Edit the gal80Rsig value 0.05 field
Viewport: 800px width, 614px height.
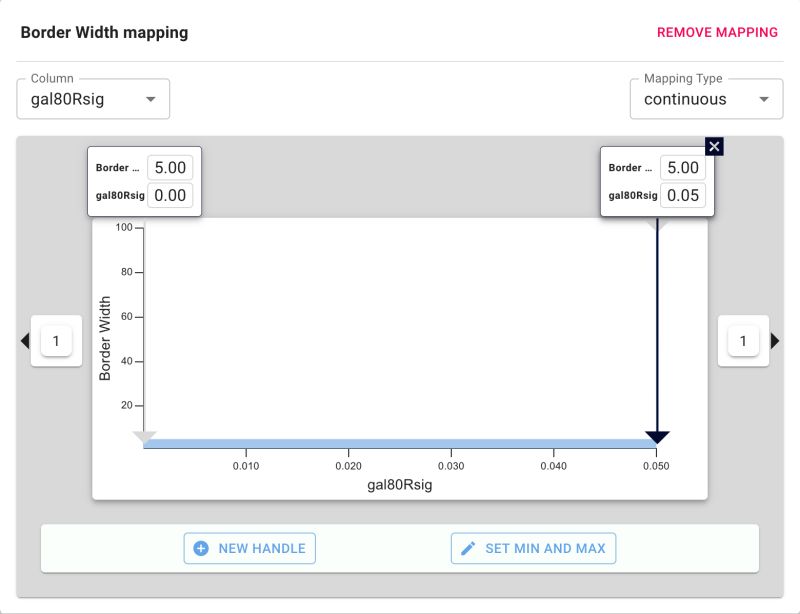coord(684,195)
